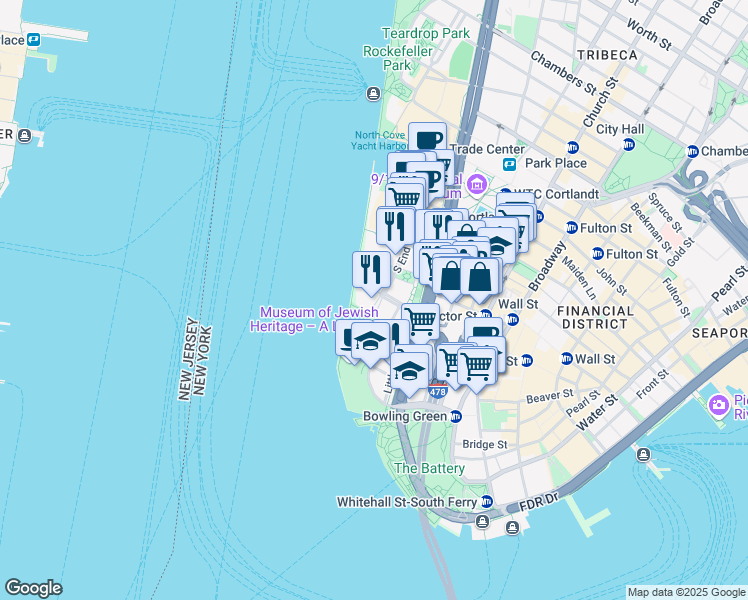Select the subway icon left of Park Place label
The image size is (748, 600).
tap(572, 147)
